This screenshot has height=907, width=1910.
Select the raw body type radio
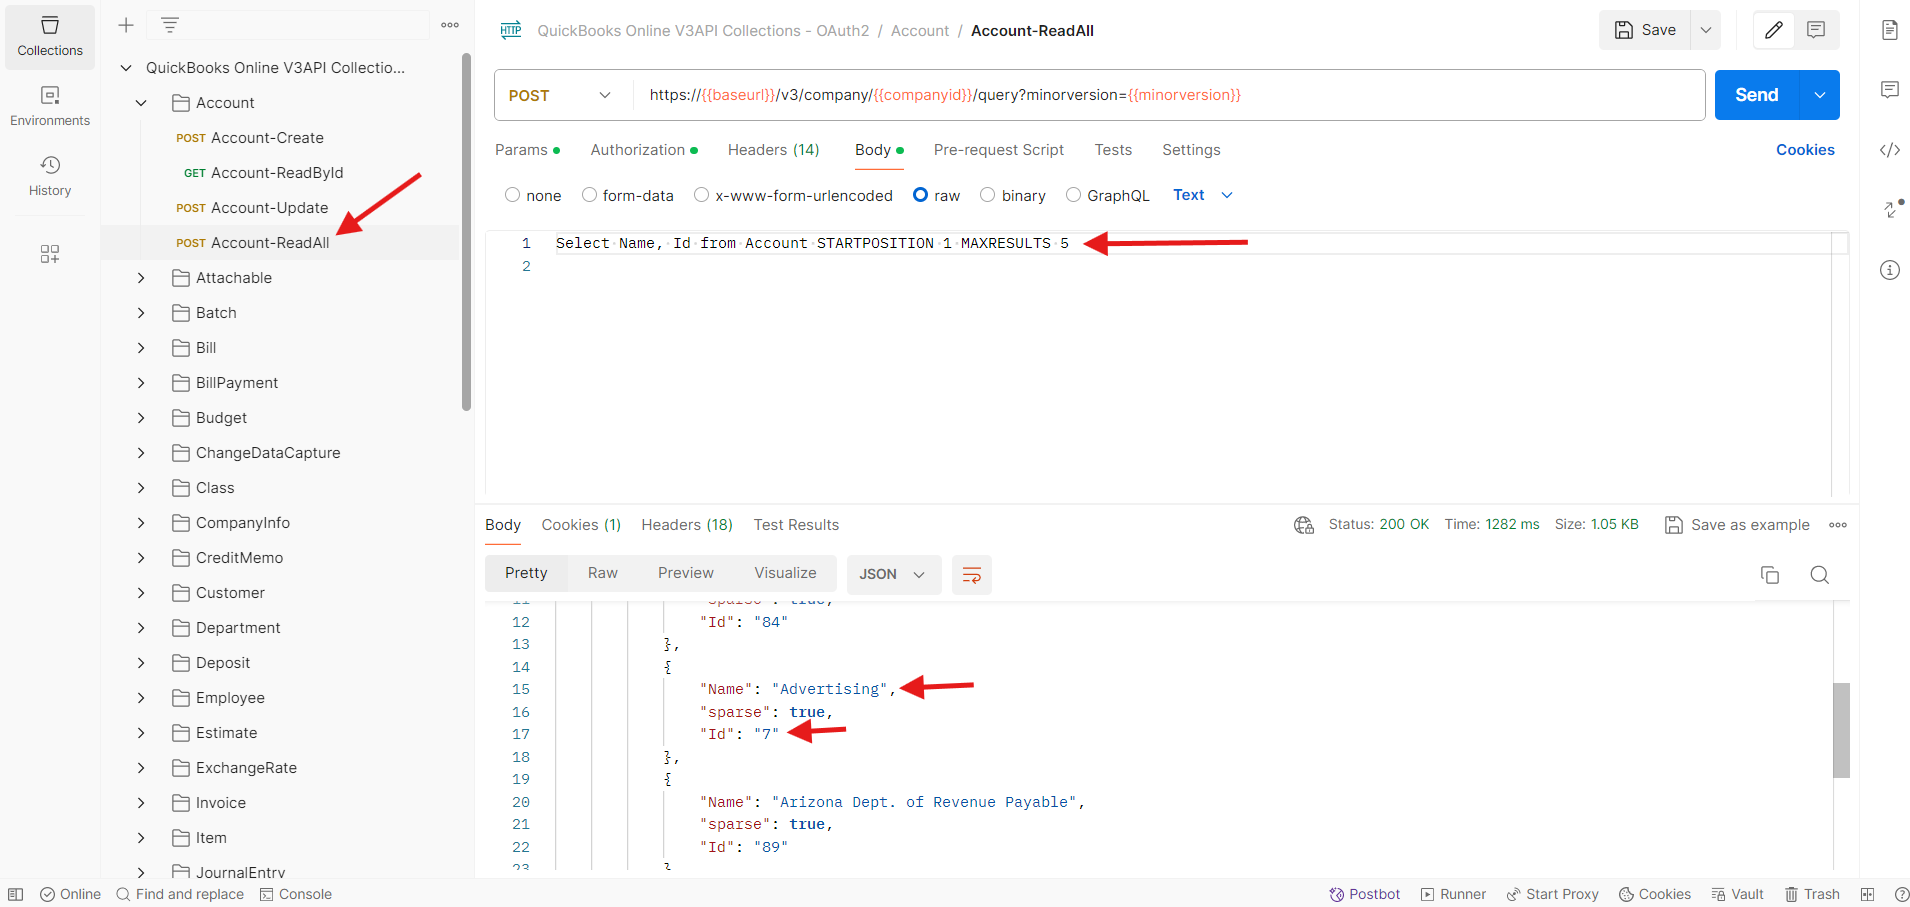[x=921, y=195]
